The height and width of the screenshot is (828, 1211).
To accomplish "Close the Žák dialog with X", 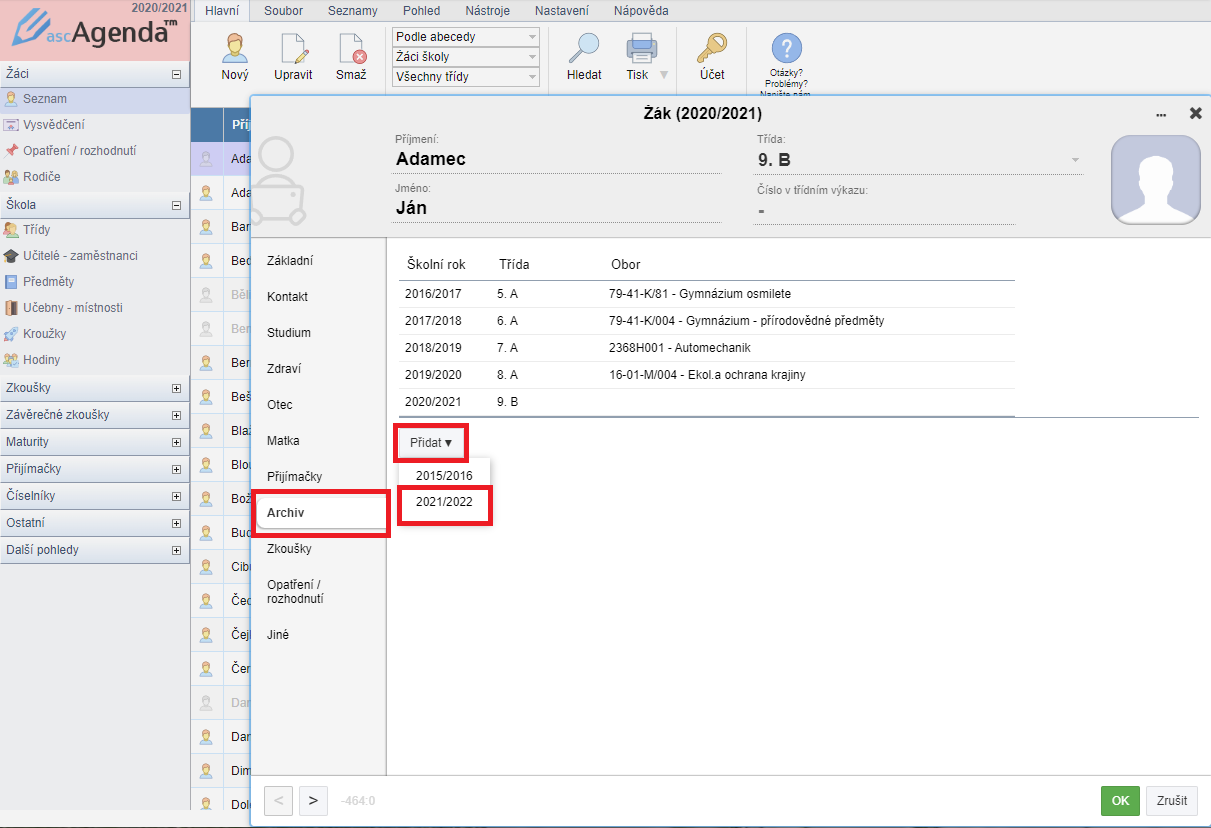I will pos(1195,113).
